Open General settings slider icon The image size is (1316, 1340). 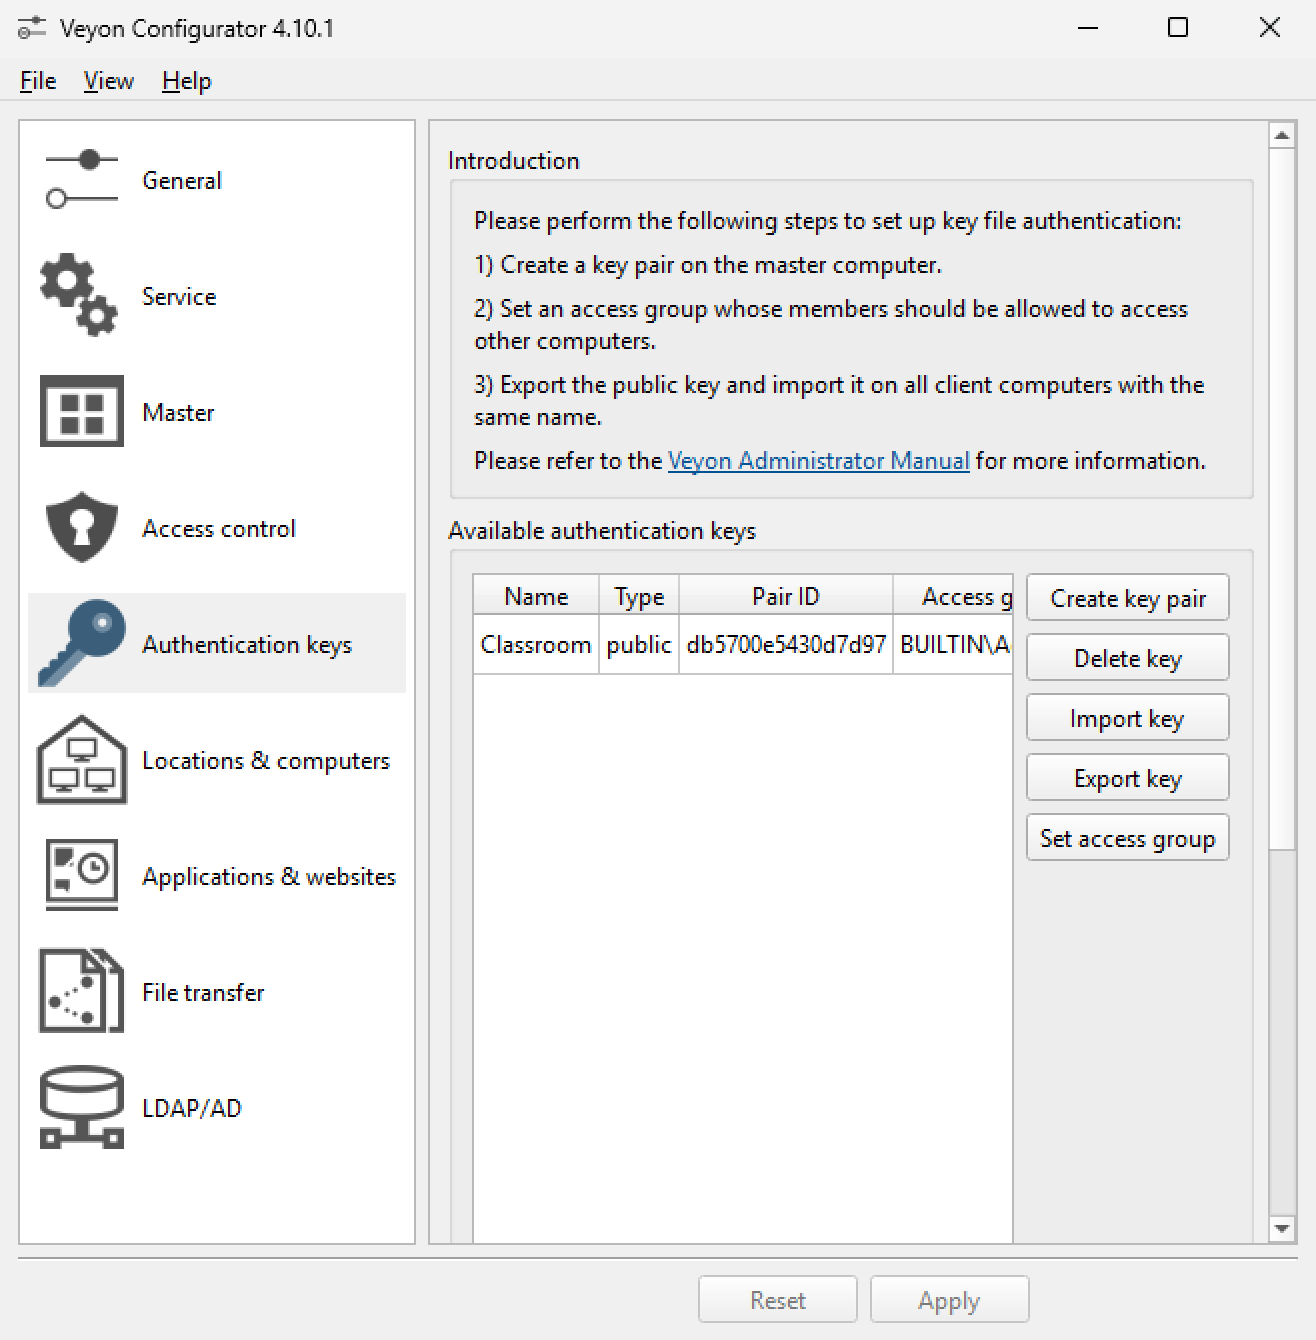pyautogui.click(x=82, y=181)
